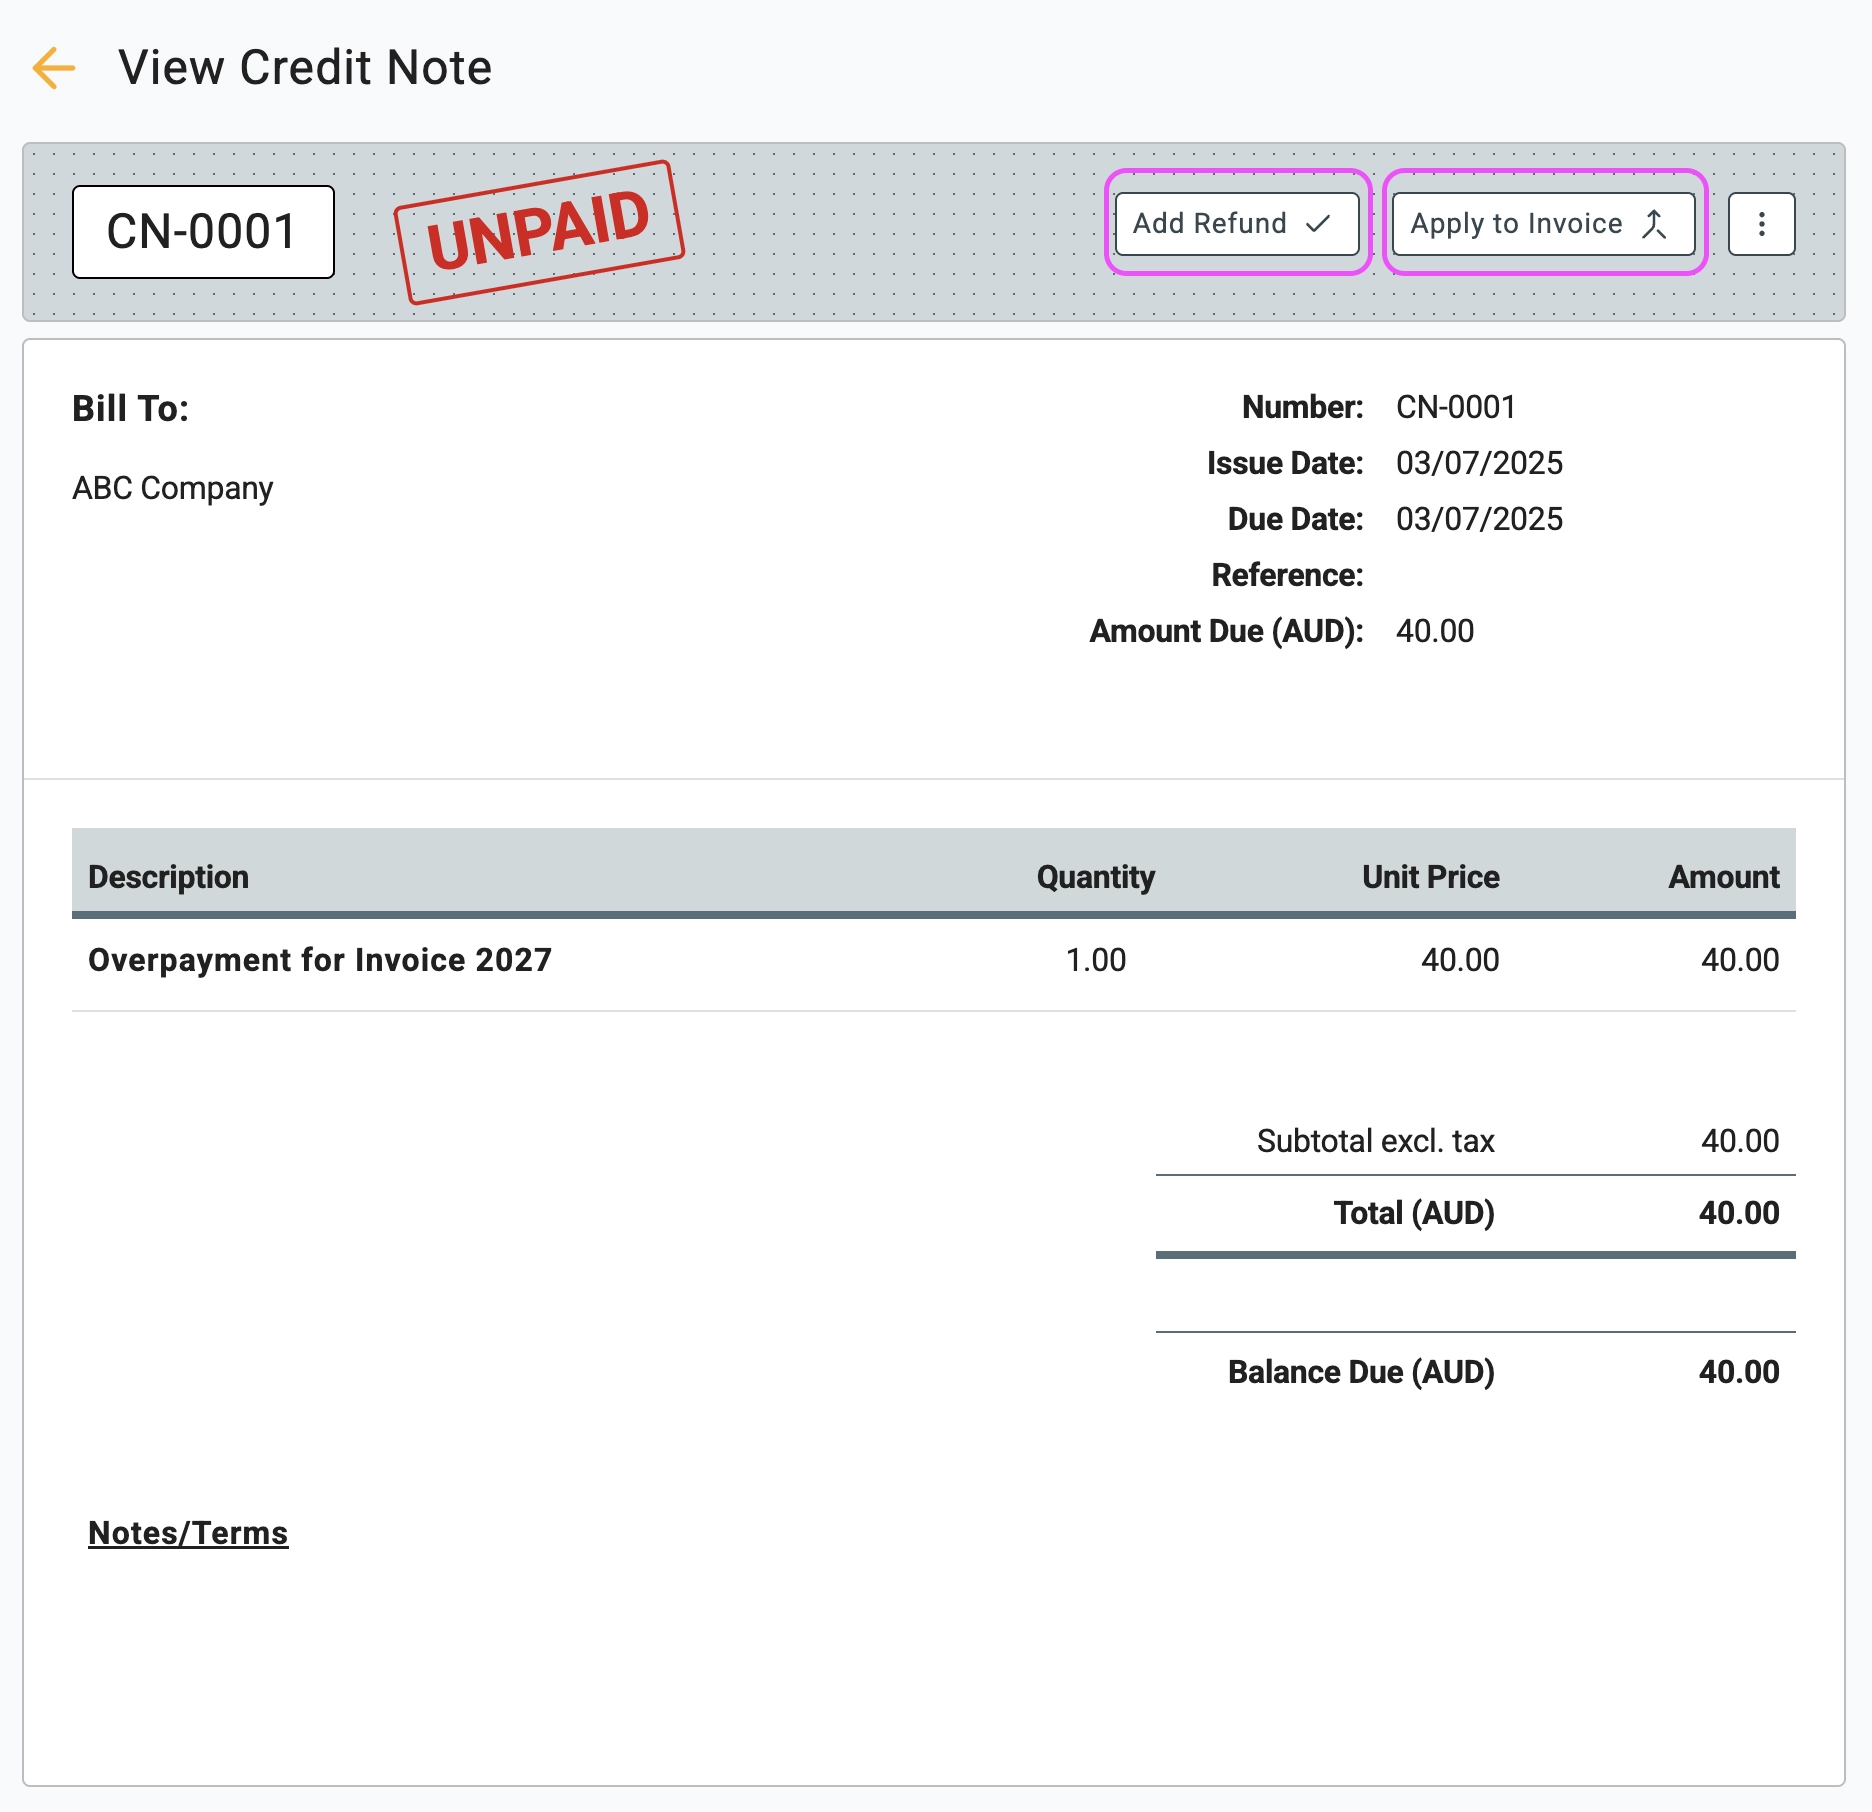Click the Amount column header
The width and height of the screenshot is (1872, 1812).
coord(1723,877)
